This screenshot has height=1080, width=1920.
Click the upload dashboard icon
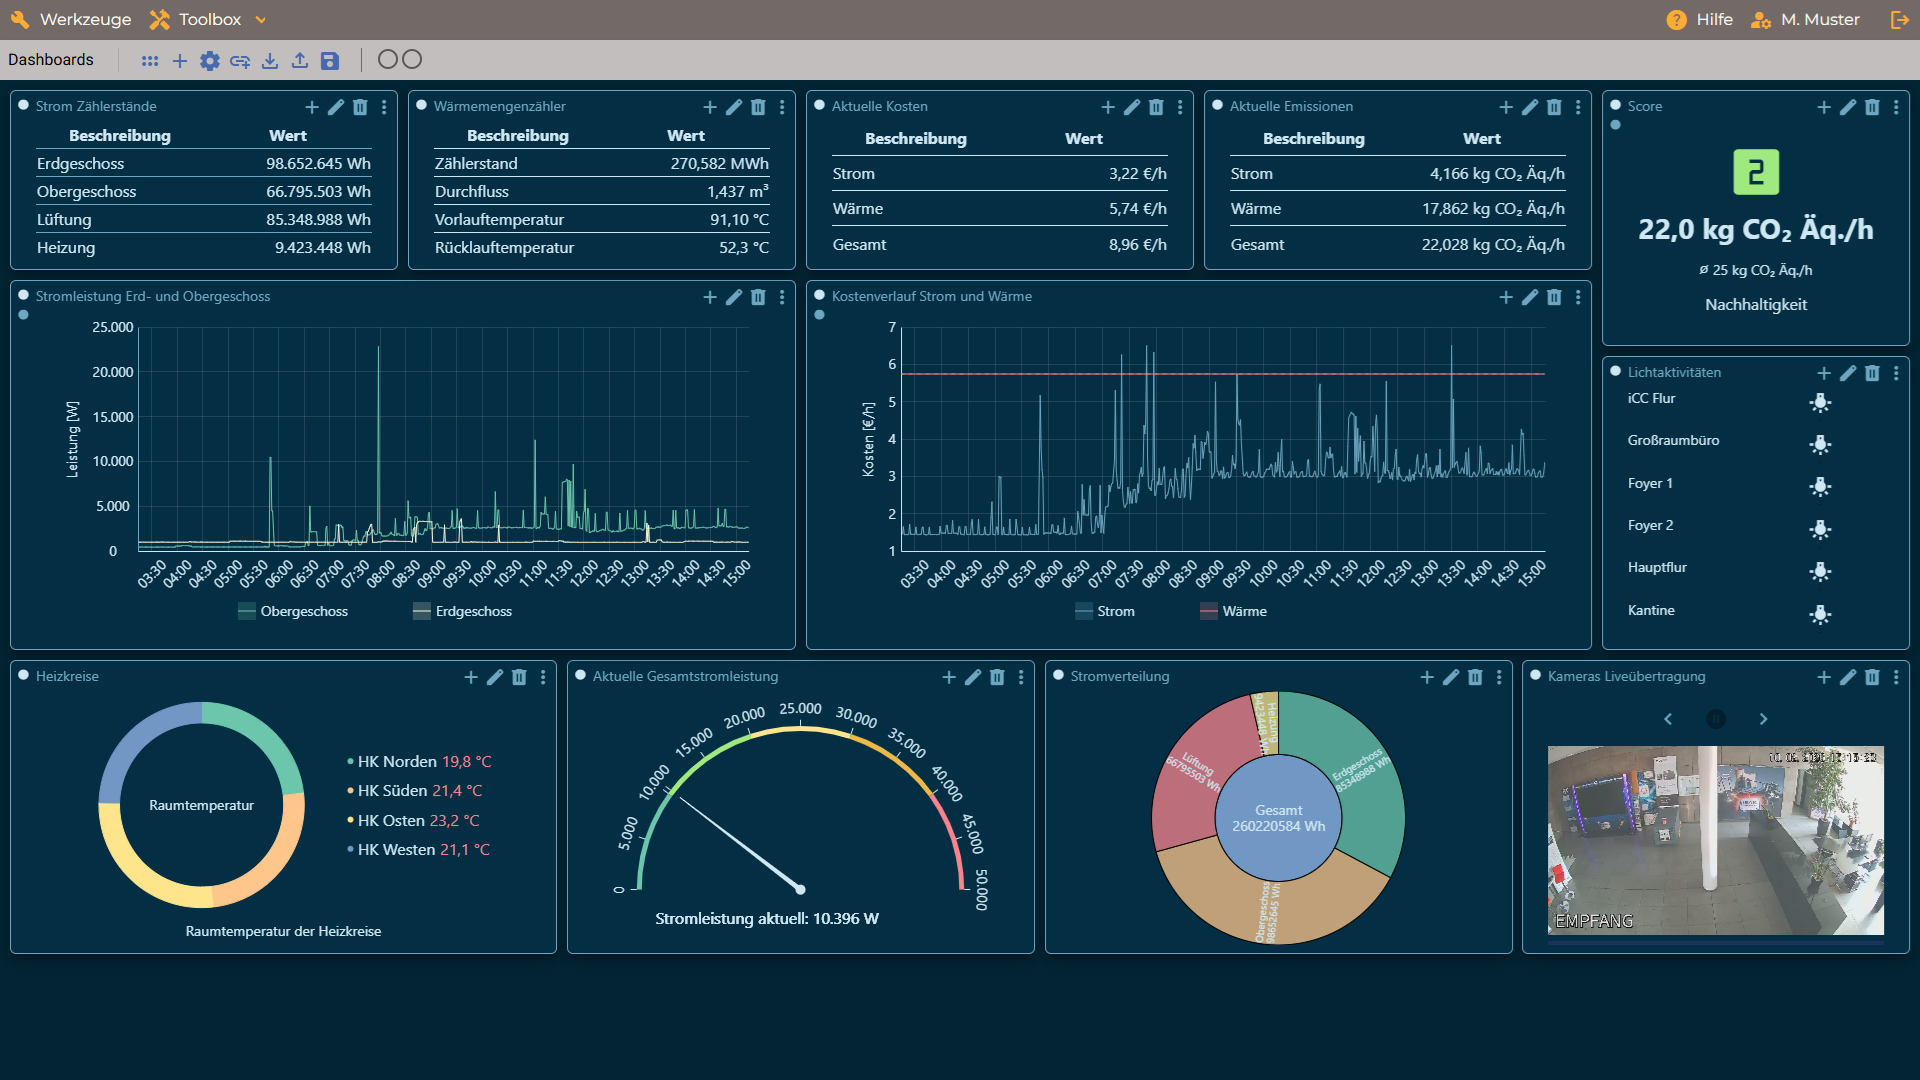point(300,61)
